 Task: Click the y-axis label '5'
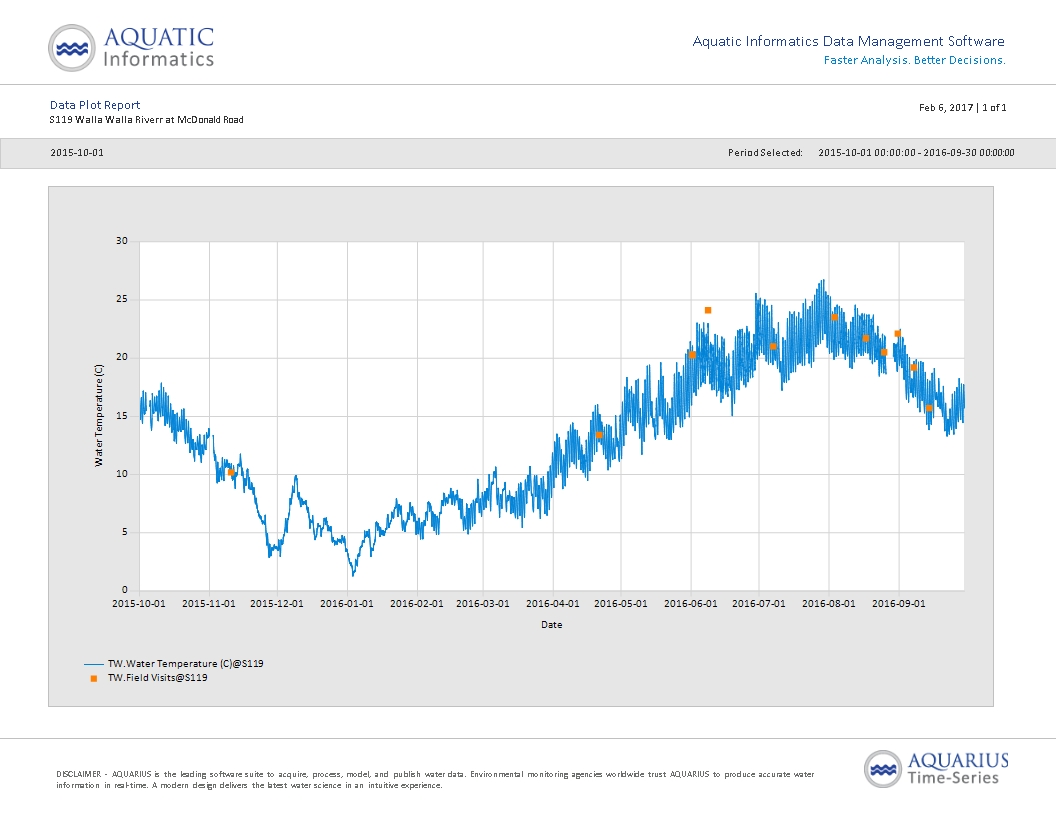pyautogui.click(x=125, y=532)
